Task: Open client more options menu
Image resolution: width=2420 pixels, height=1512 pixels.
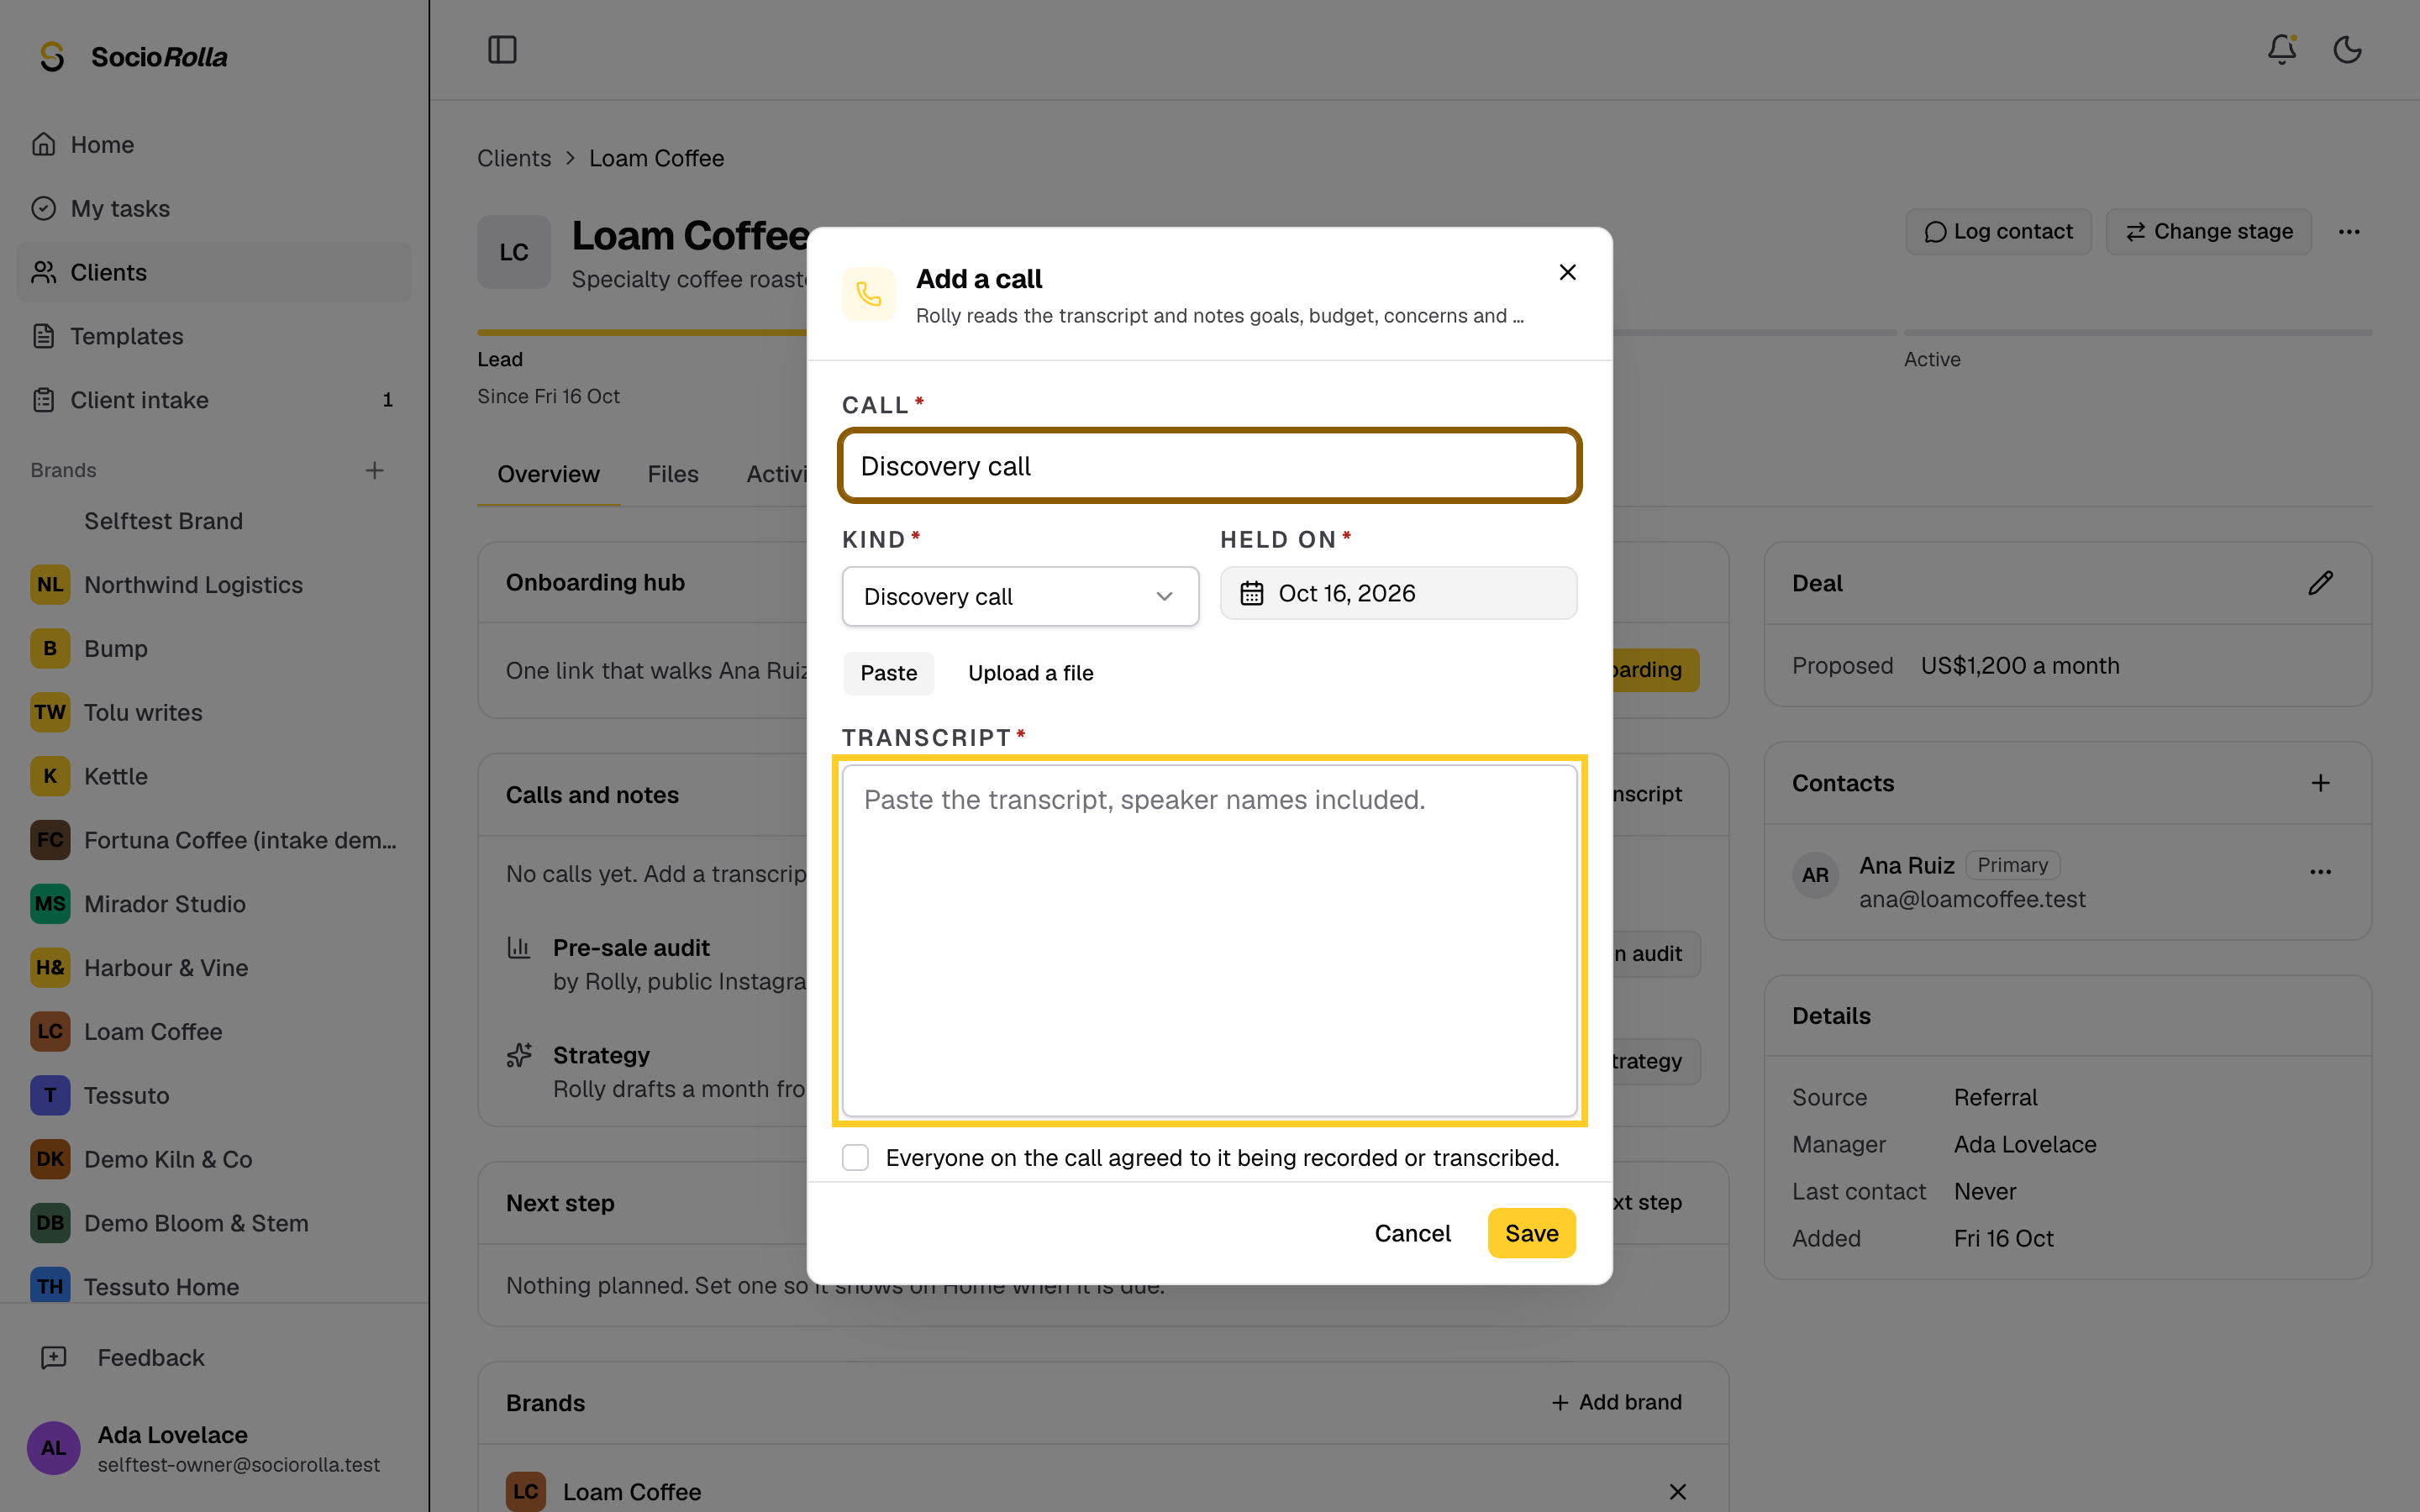Action: tap(2349, 232)
